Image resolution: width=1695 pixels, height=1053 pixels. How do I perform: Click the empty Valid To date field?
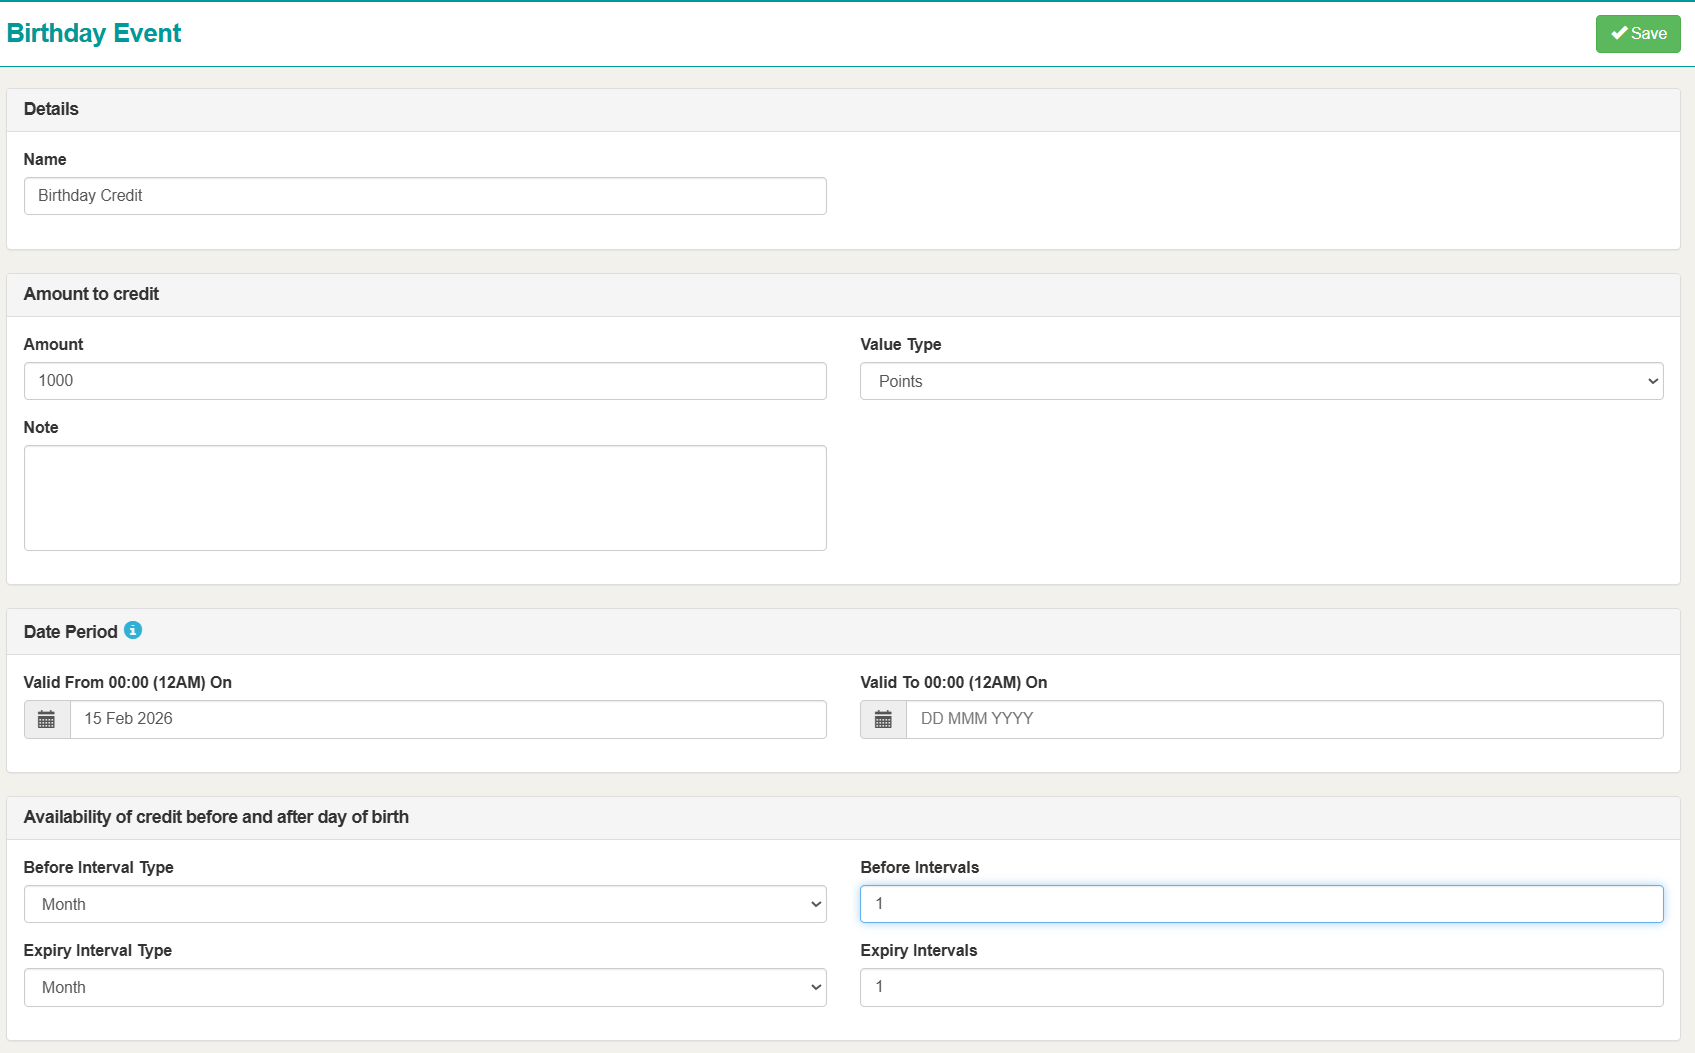coord(1284,719)
